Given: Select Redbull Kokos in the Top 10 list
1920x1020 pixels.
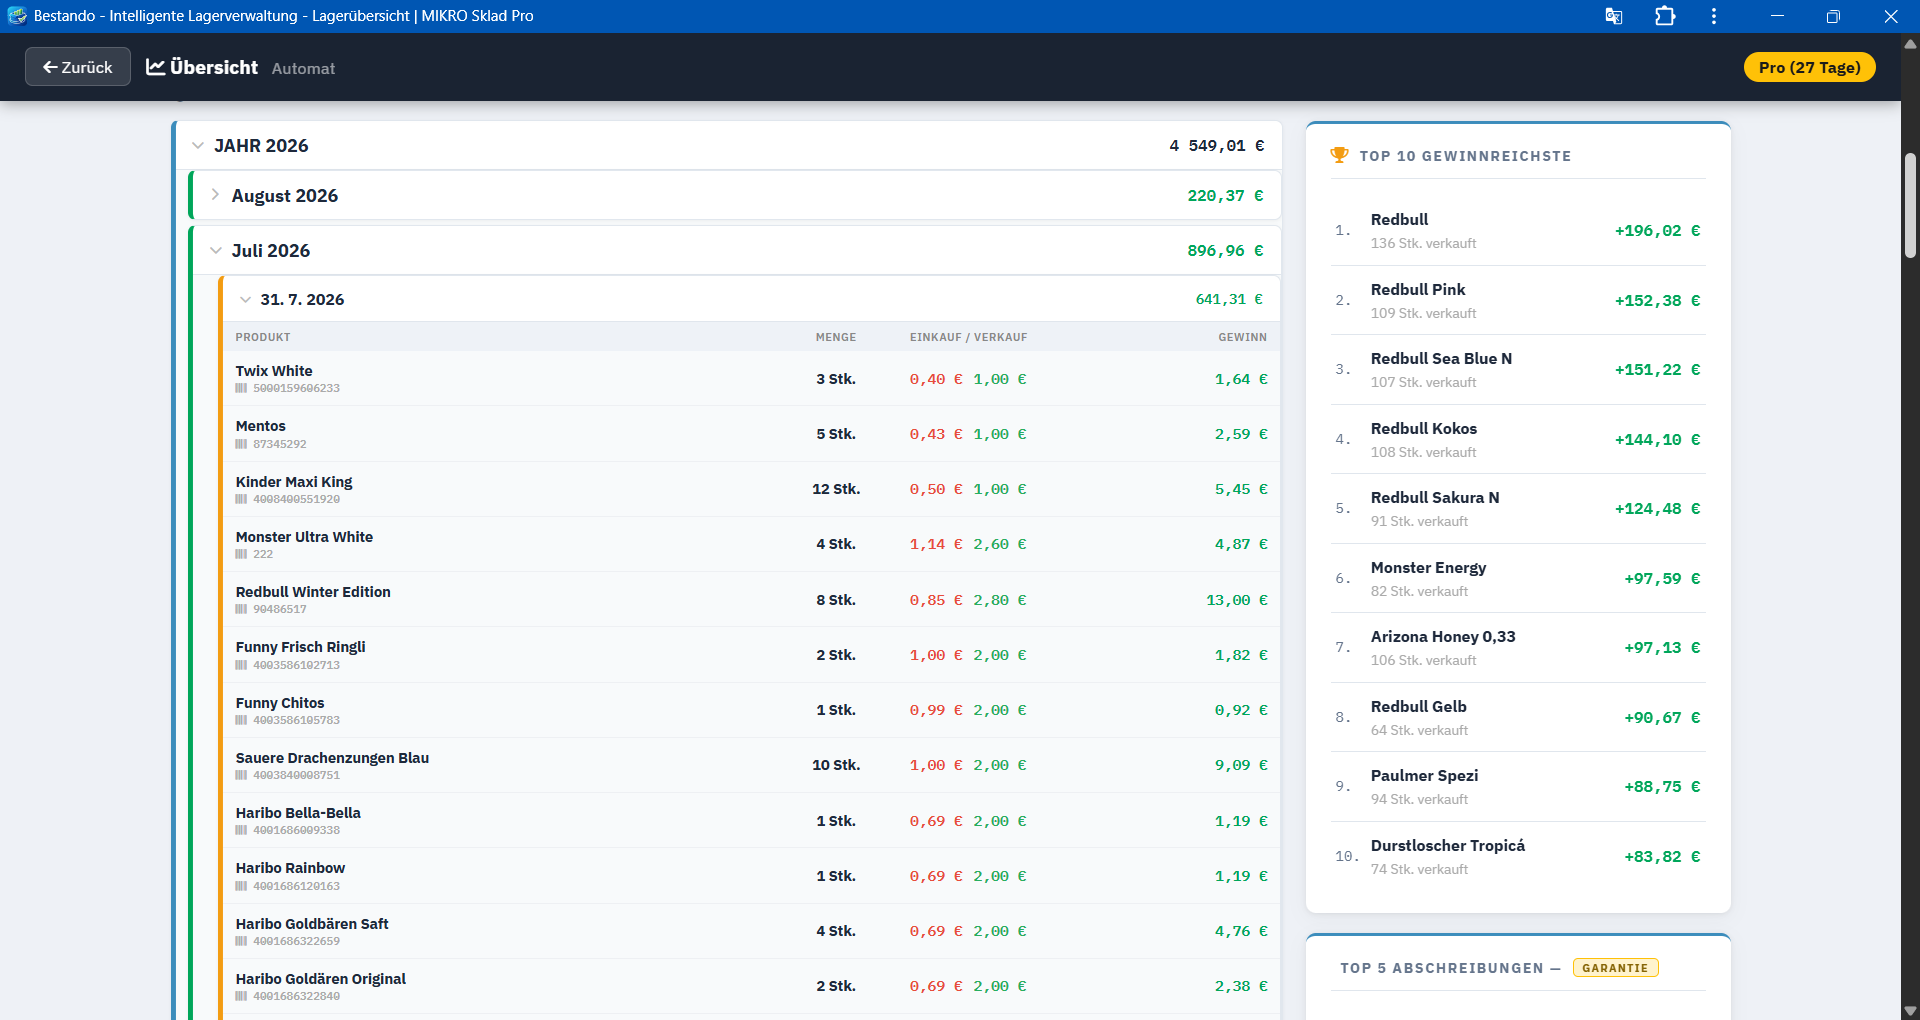Looking at the screenshot, I should (x=1424, y=429).
